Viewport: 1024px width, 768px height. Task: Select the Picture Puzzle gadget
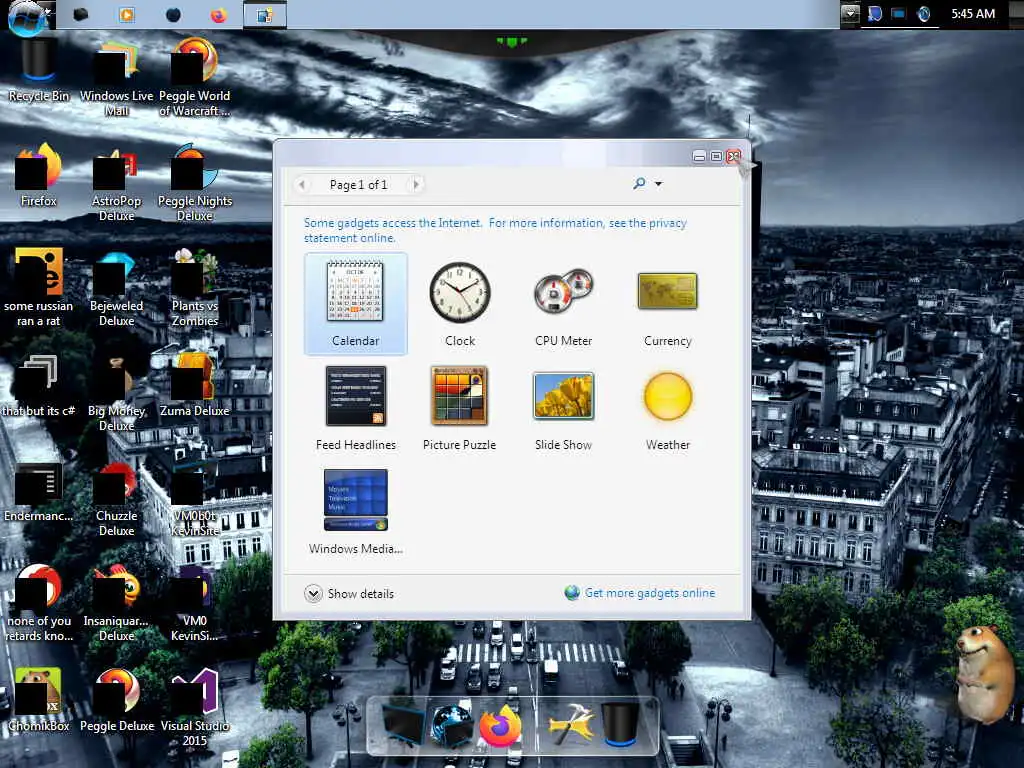[x=460, y=408]
